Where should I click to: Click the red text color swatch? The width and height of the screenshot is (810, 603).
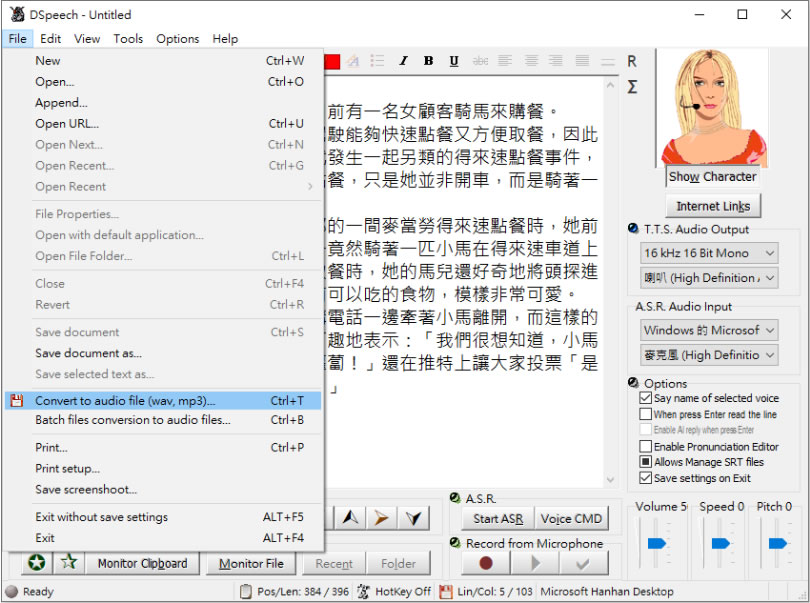[332, 61]
